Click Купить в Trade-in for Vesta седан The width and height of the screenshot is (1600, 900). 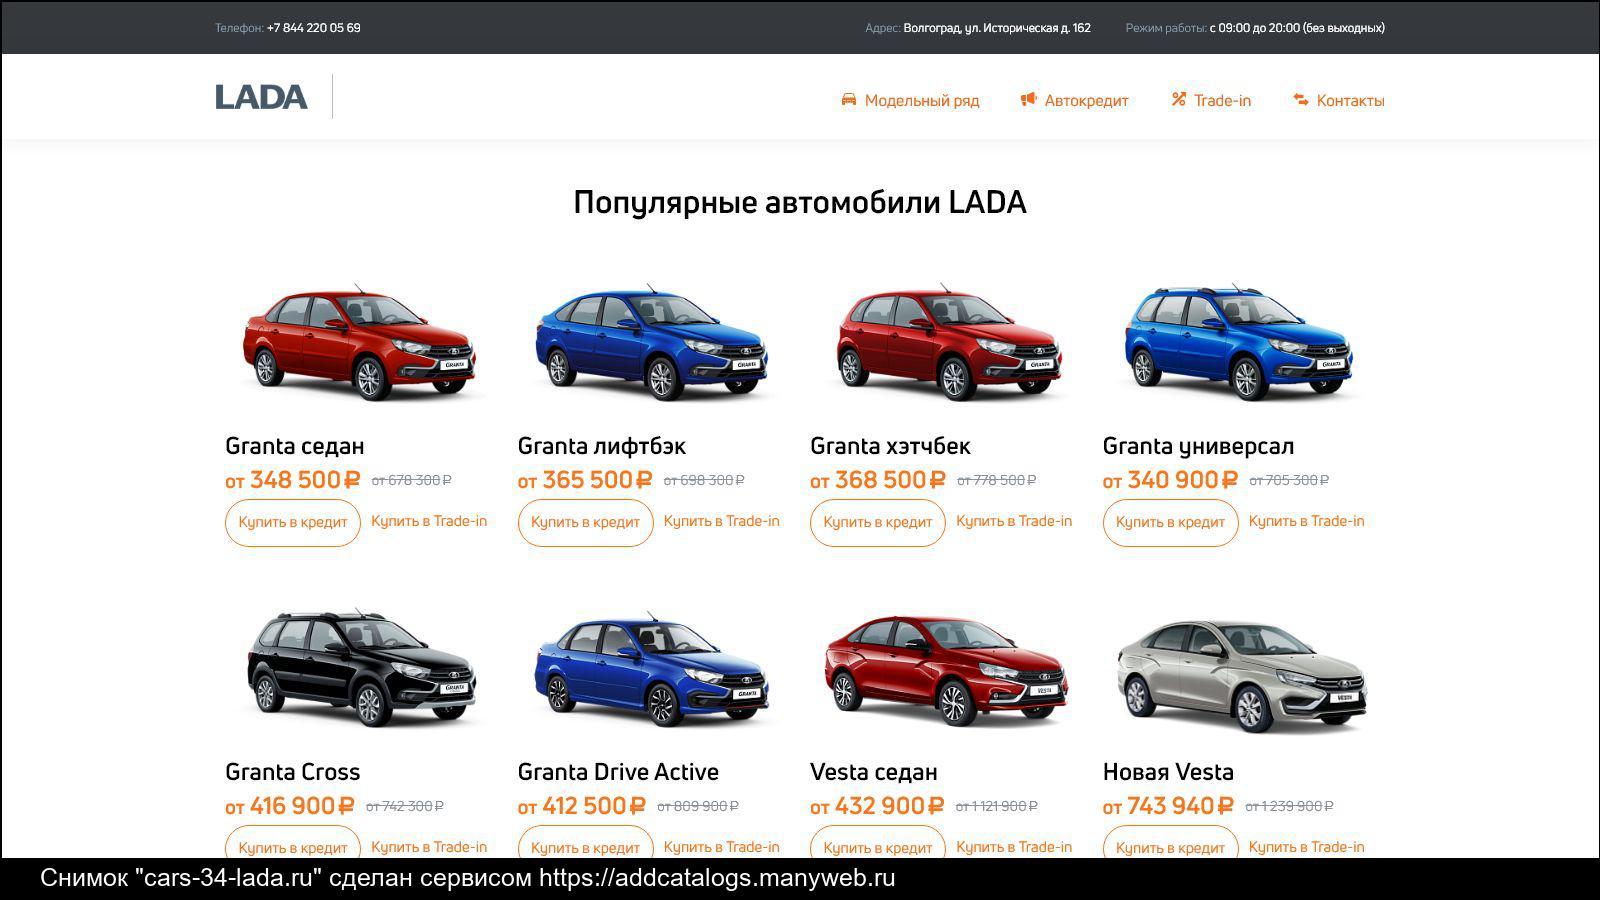pyautogui.click(x=1014, y=847)
